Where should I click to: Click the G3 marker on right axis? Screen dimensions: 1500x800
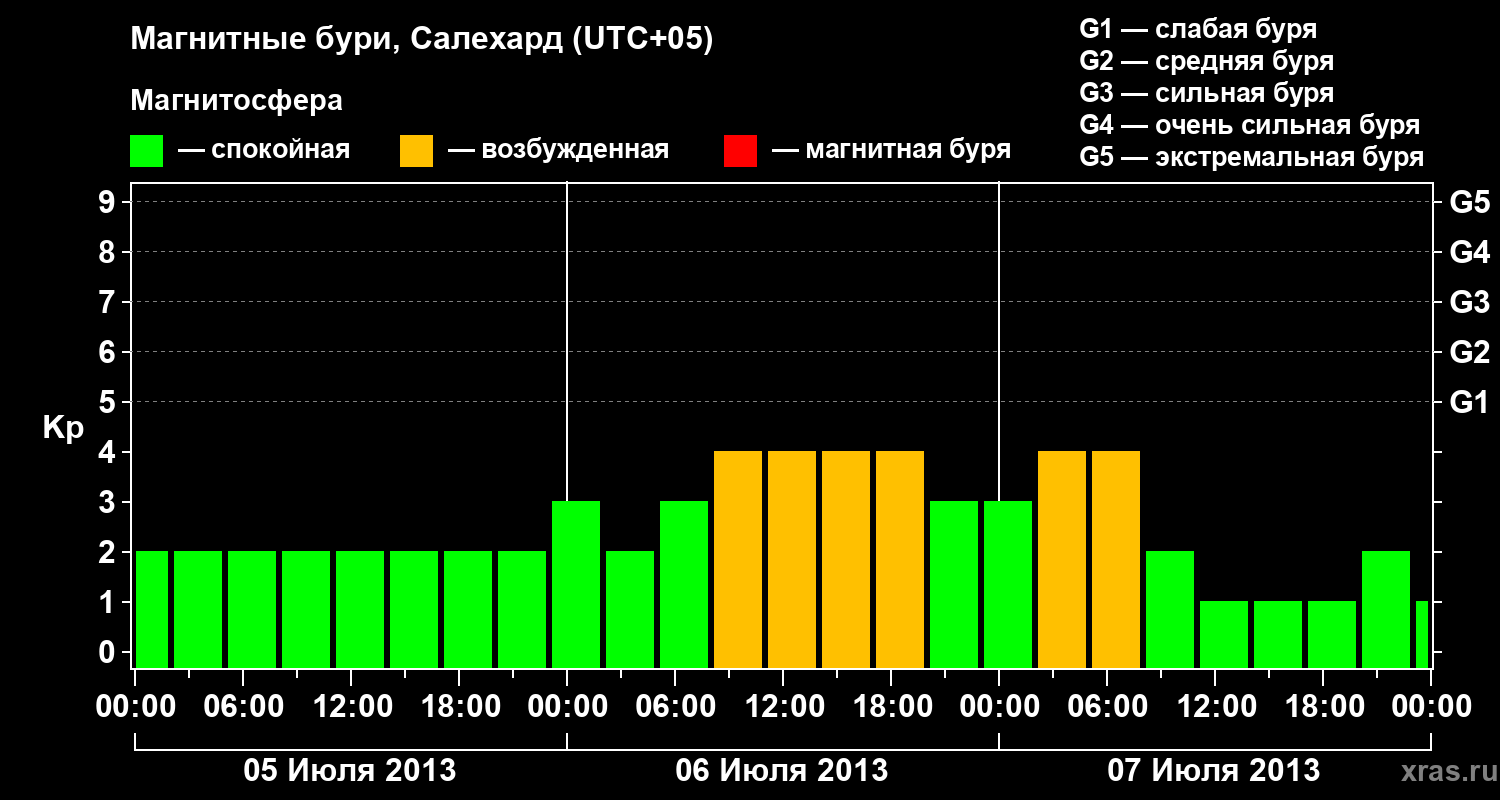coord(1469,302)
